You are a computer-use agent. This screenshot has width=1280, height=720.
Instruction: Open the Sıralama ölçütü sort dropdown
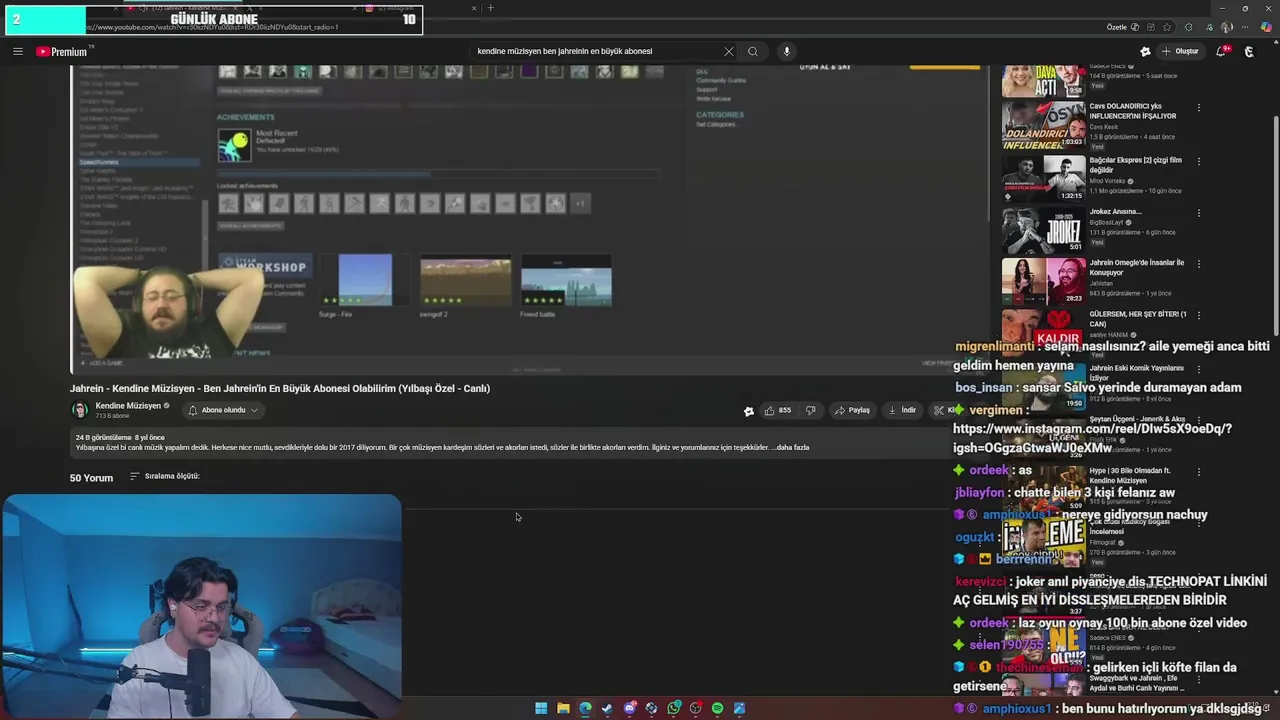pyautogui.click(x=165, y=476)
